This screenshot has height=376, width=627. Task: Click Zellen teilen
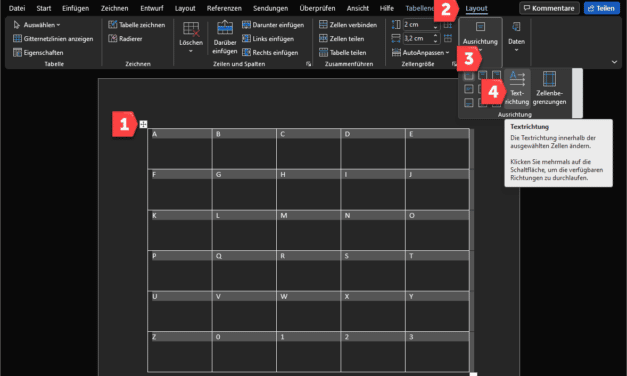point(341,39)
